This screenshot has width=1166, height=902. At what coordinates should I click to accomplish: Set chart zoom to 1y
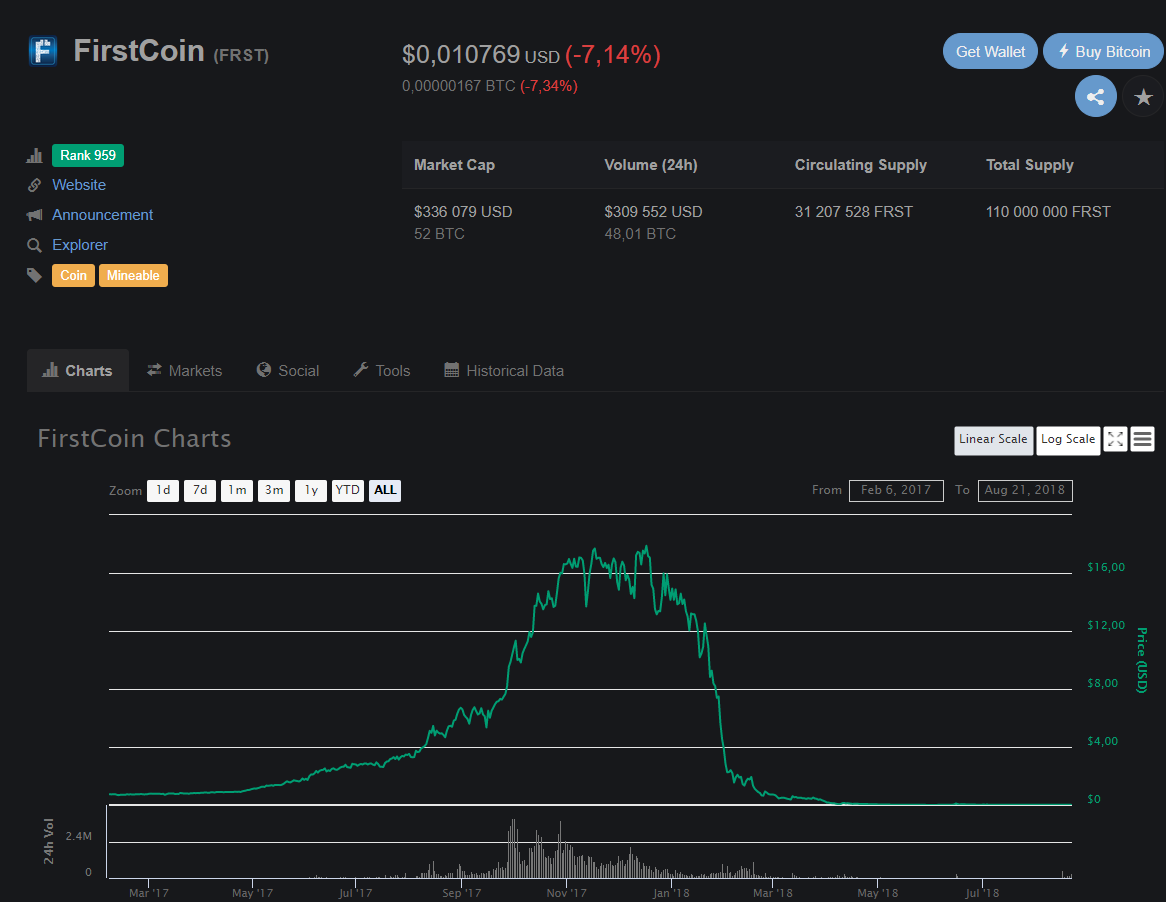pyautogui.click(x=311, y=491)
